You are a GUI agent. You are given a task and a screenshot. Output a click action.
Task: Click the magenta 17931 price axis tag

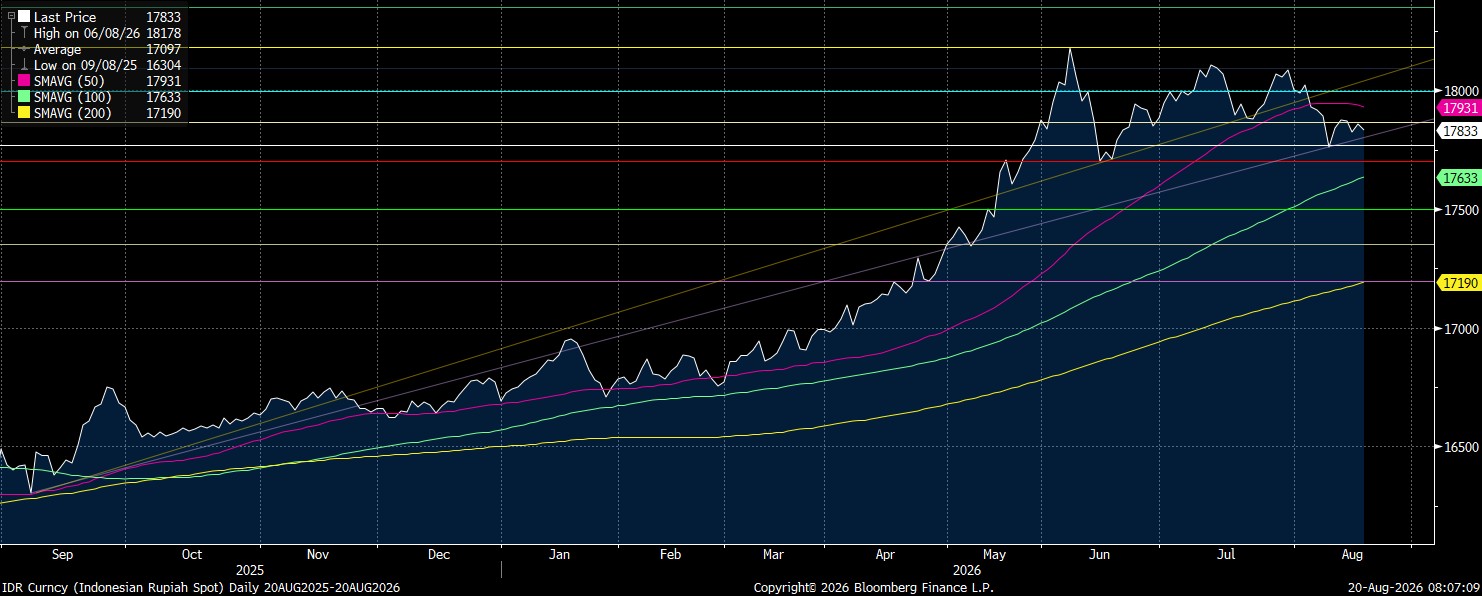(1458, 107)
